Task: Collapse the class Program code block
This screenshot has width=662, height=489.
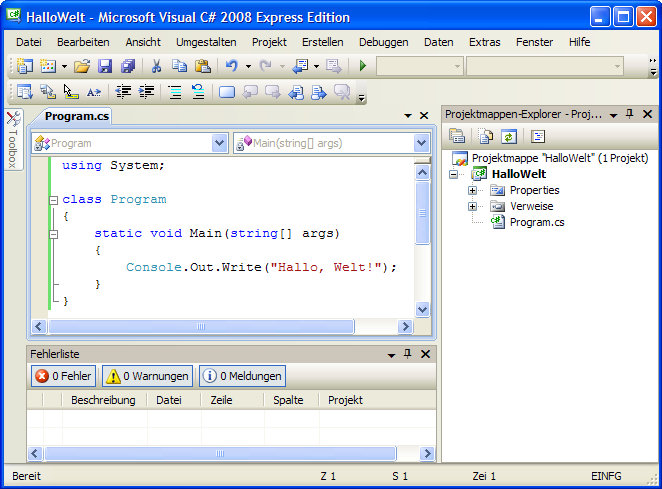Action: [53, 200]
